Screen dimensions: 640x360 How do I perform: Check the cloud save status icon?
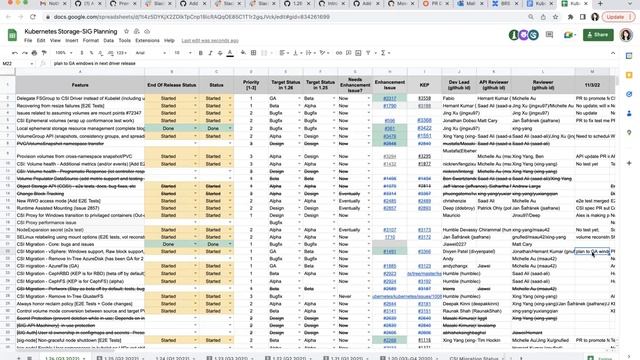[147, 31]
